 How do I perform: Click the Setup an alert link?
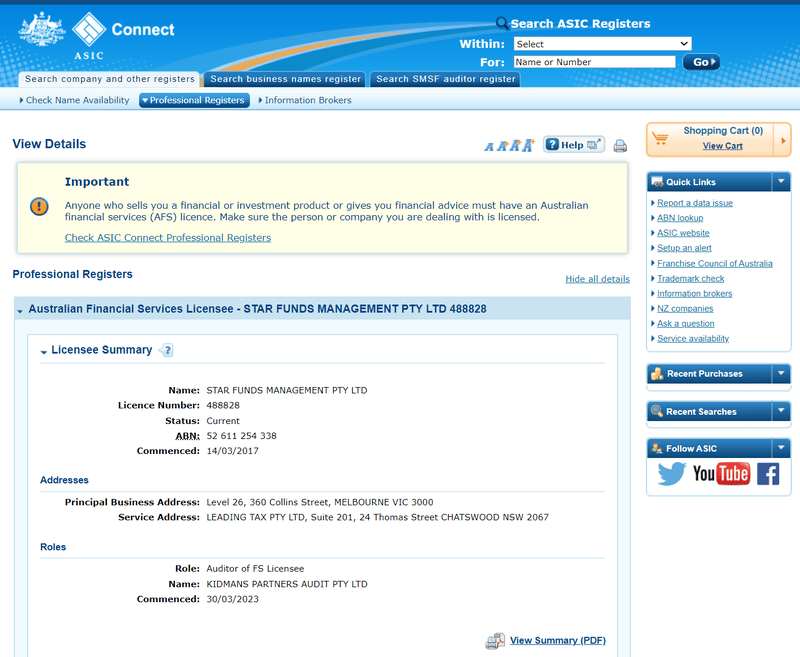pyautogui.click(x=684, y=248)
